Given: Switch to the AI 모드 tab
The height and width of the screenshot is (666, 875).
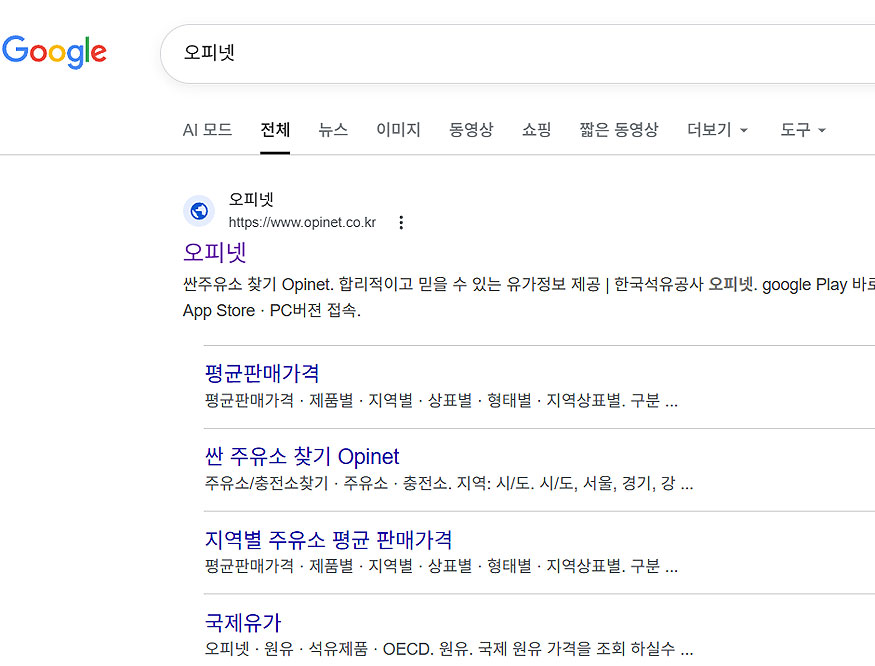Looking at the screenshot, I should 207,130.
